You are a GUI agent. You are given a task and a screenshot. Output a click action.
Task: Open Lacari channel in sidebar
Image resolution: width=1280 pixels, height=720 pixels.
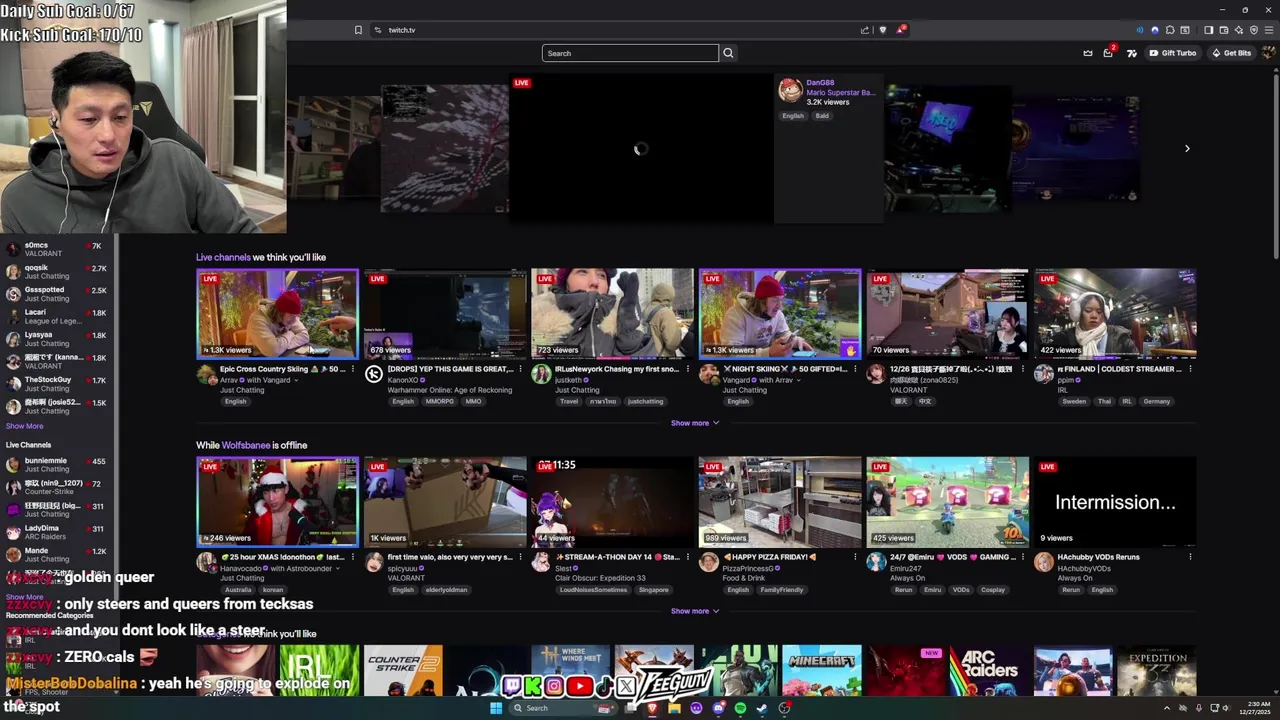(x=57, y=316)
